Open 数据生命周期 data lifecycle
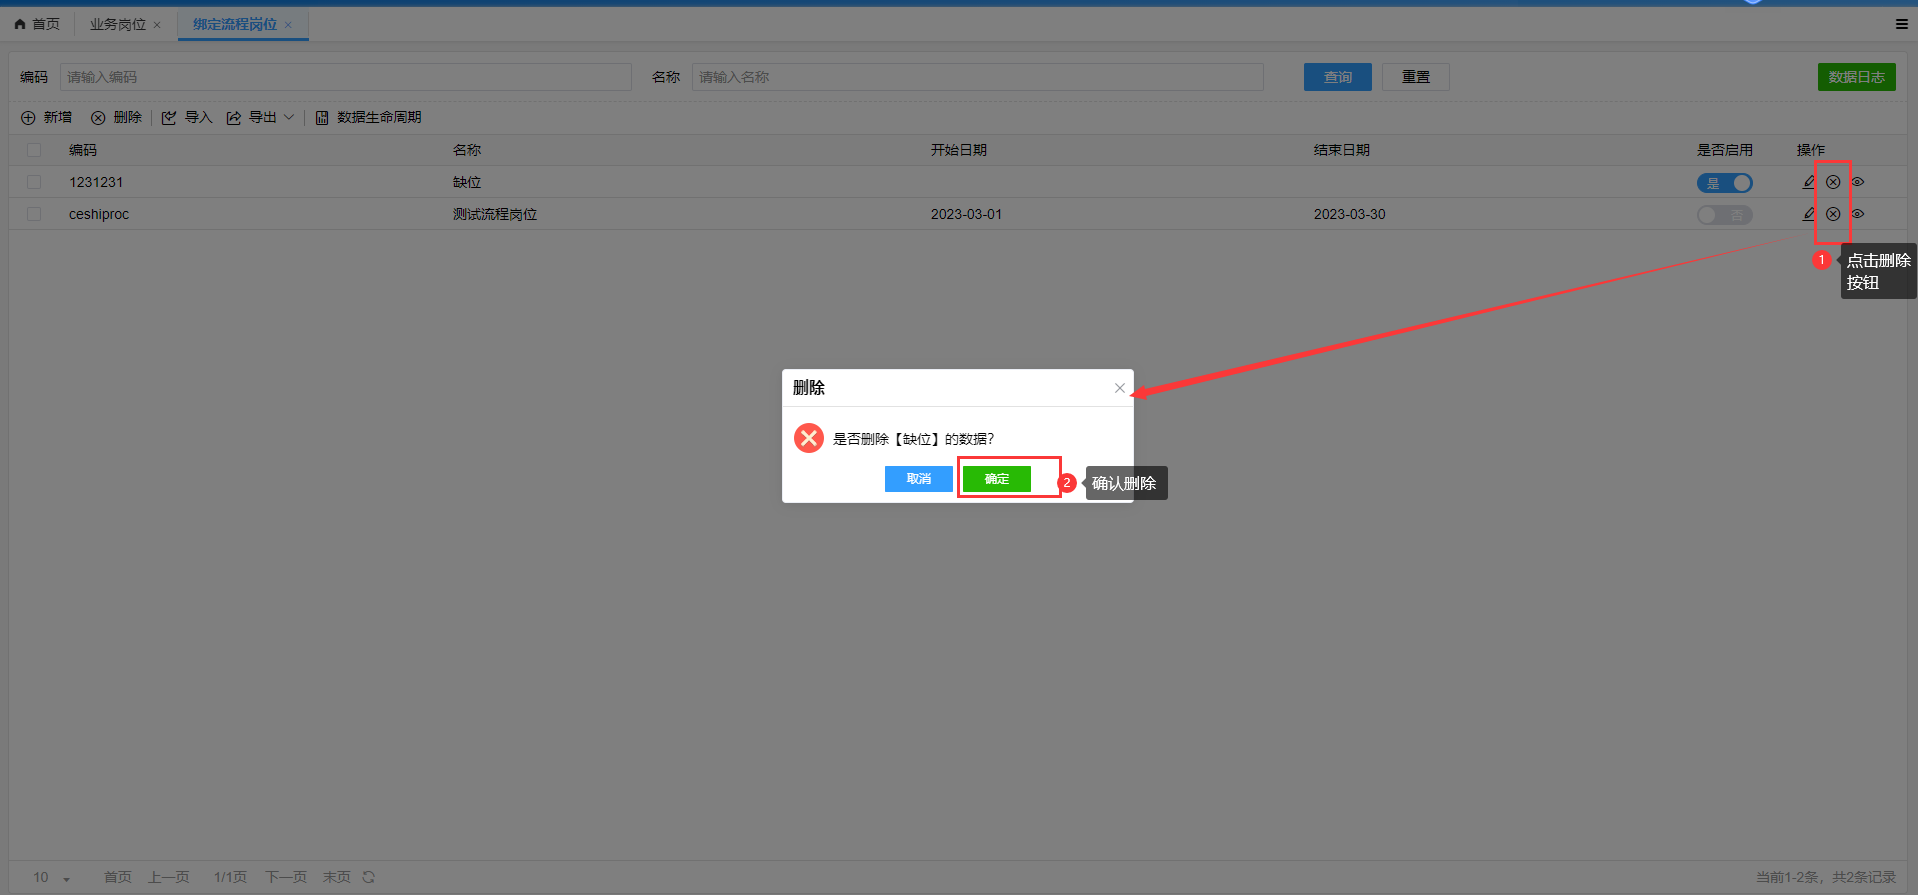 click(368, 118)
